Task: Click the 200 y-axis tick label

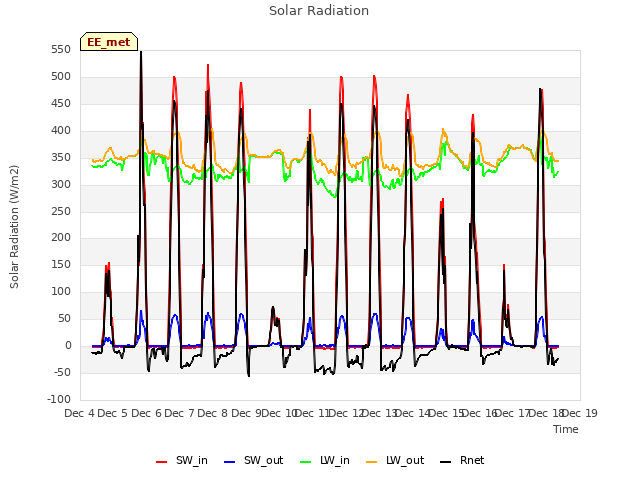Action: click(61, 238)
